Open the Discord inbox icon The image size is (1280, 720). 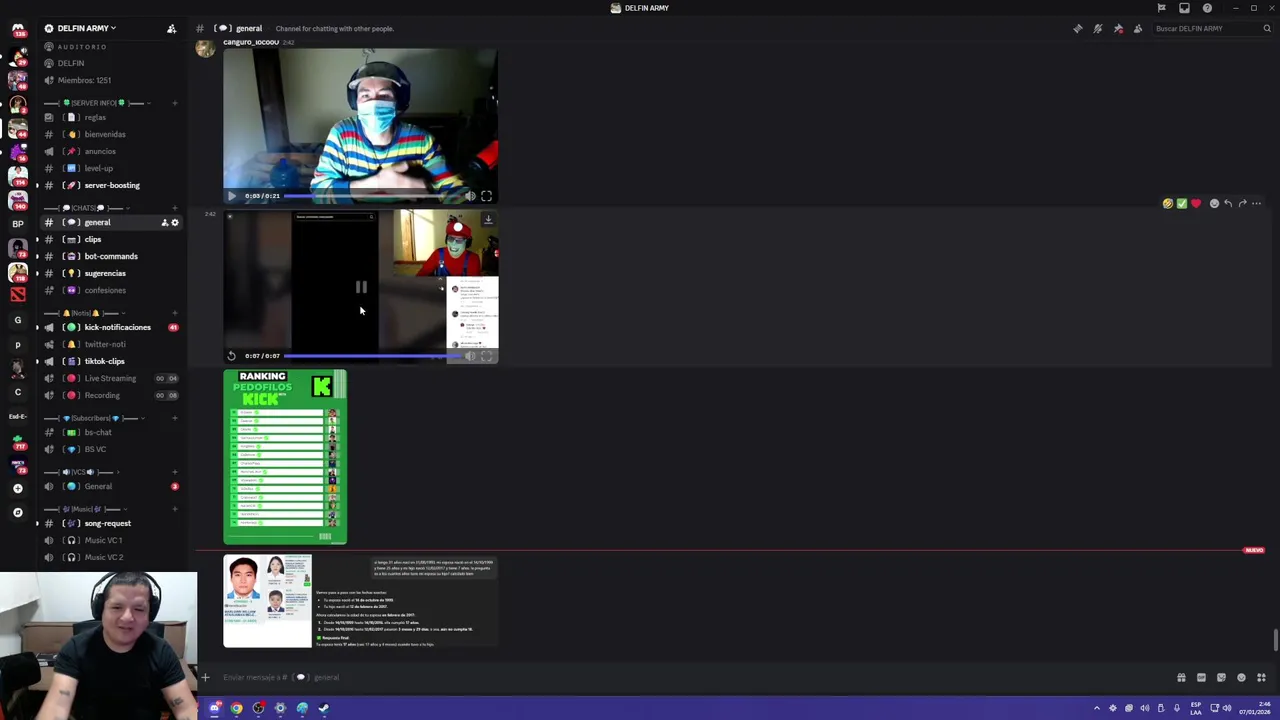[1184, 8]
